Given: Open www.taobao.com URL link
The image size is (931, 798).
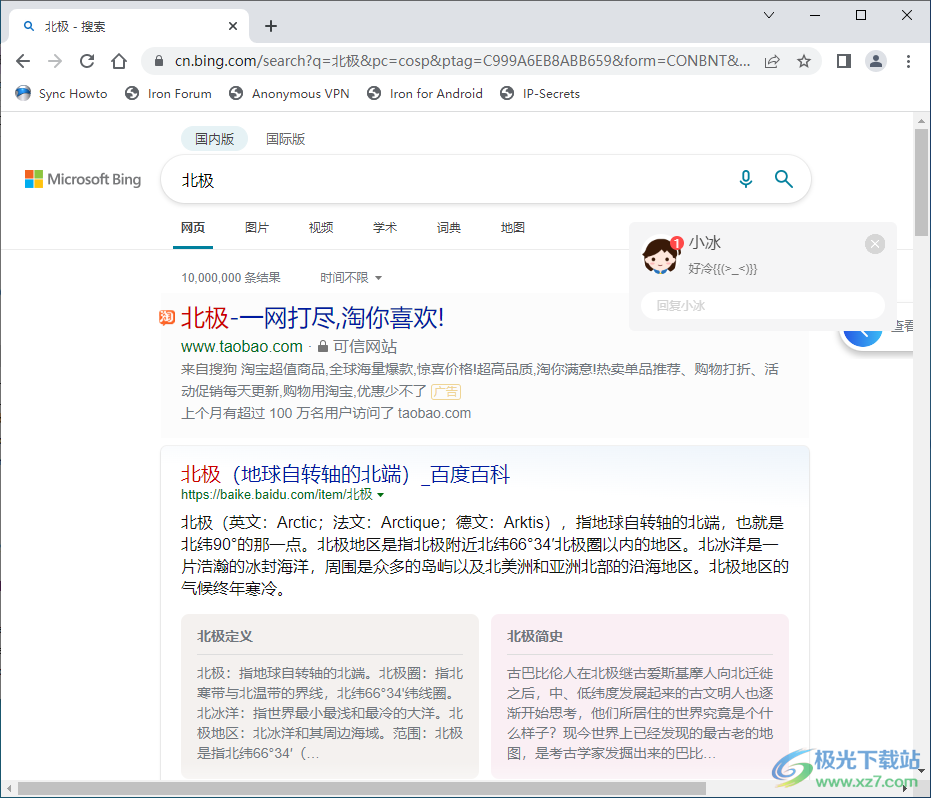Looking at the screenshot, I should [x=242, y=346].
